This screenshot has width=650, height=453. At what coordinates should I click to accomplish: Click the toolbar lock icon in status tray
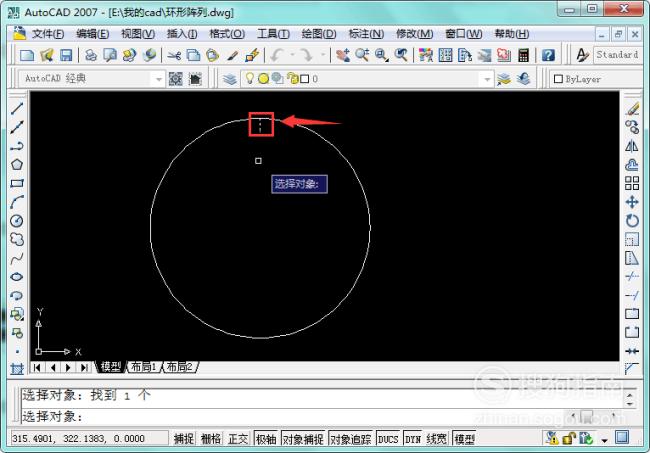tap(569, 438)
